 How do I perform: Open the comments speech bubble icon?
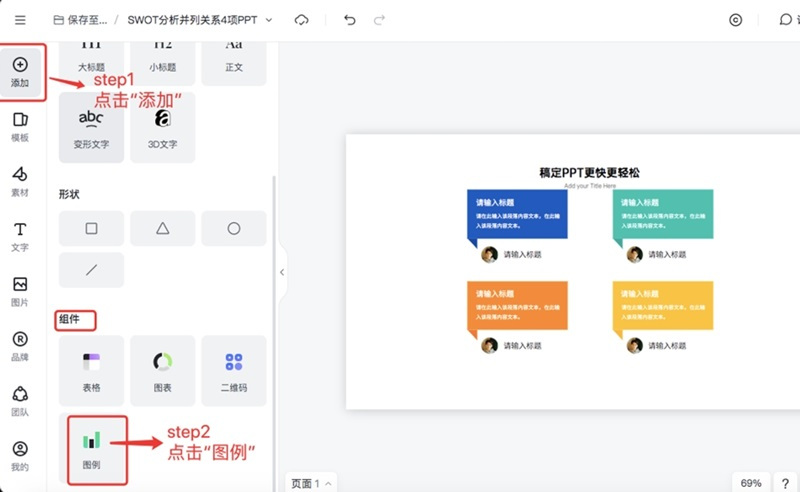(785, 19)
